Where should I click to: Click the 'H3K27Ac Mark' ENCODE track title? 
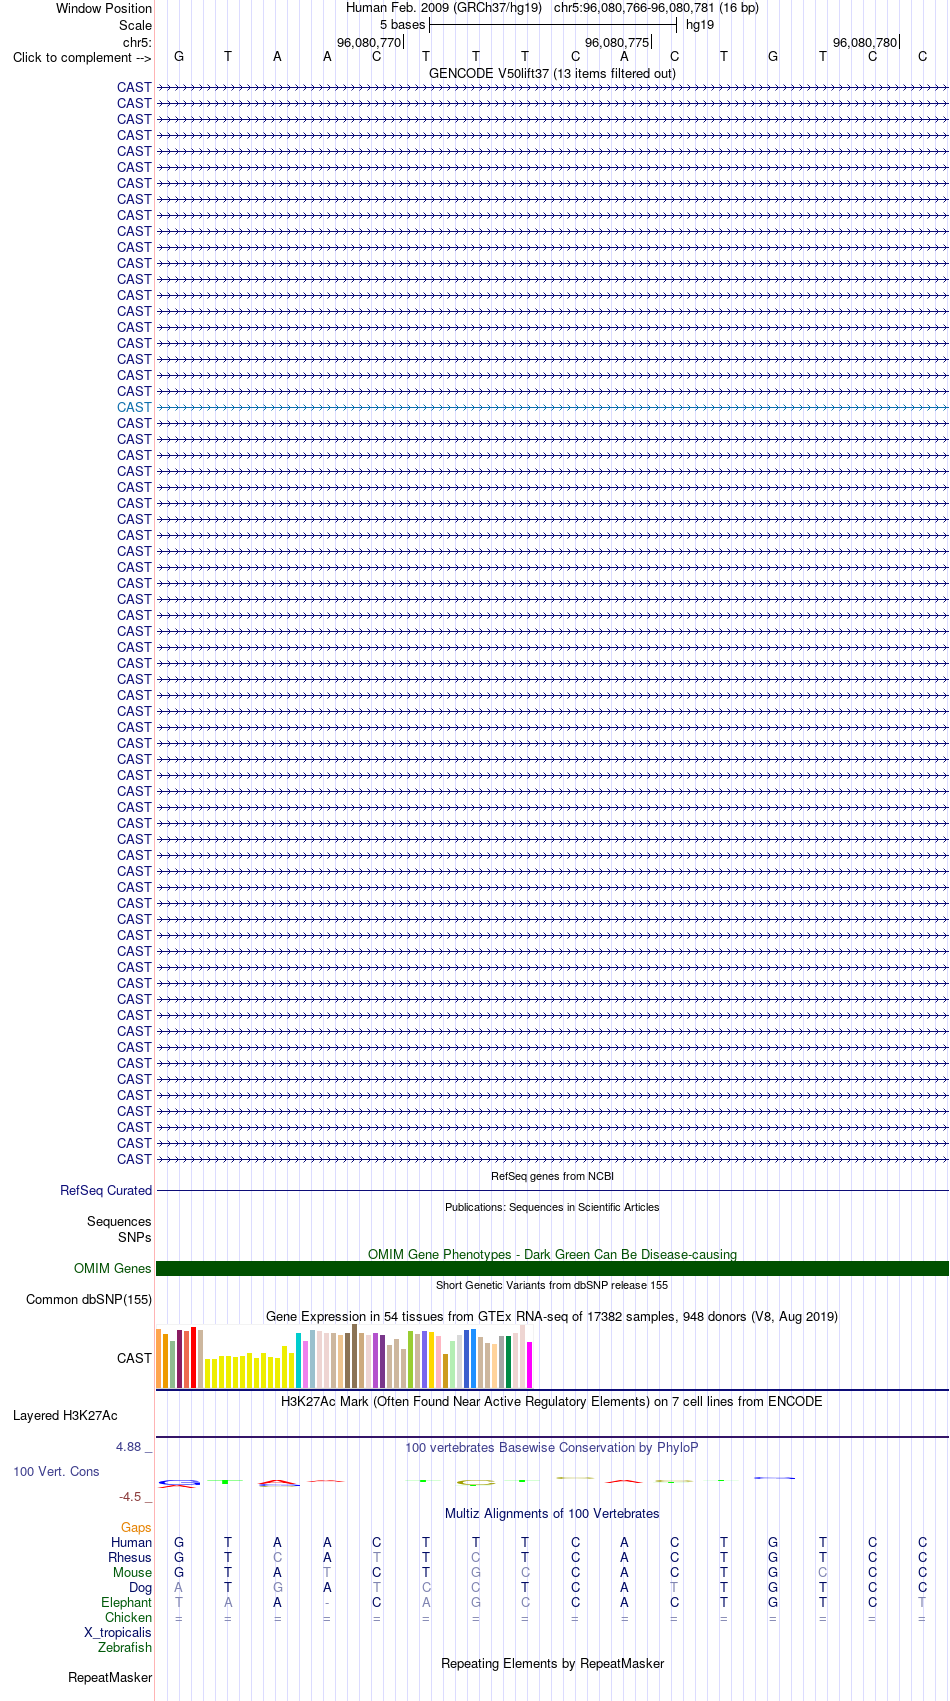552,1401
